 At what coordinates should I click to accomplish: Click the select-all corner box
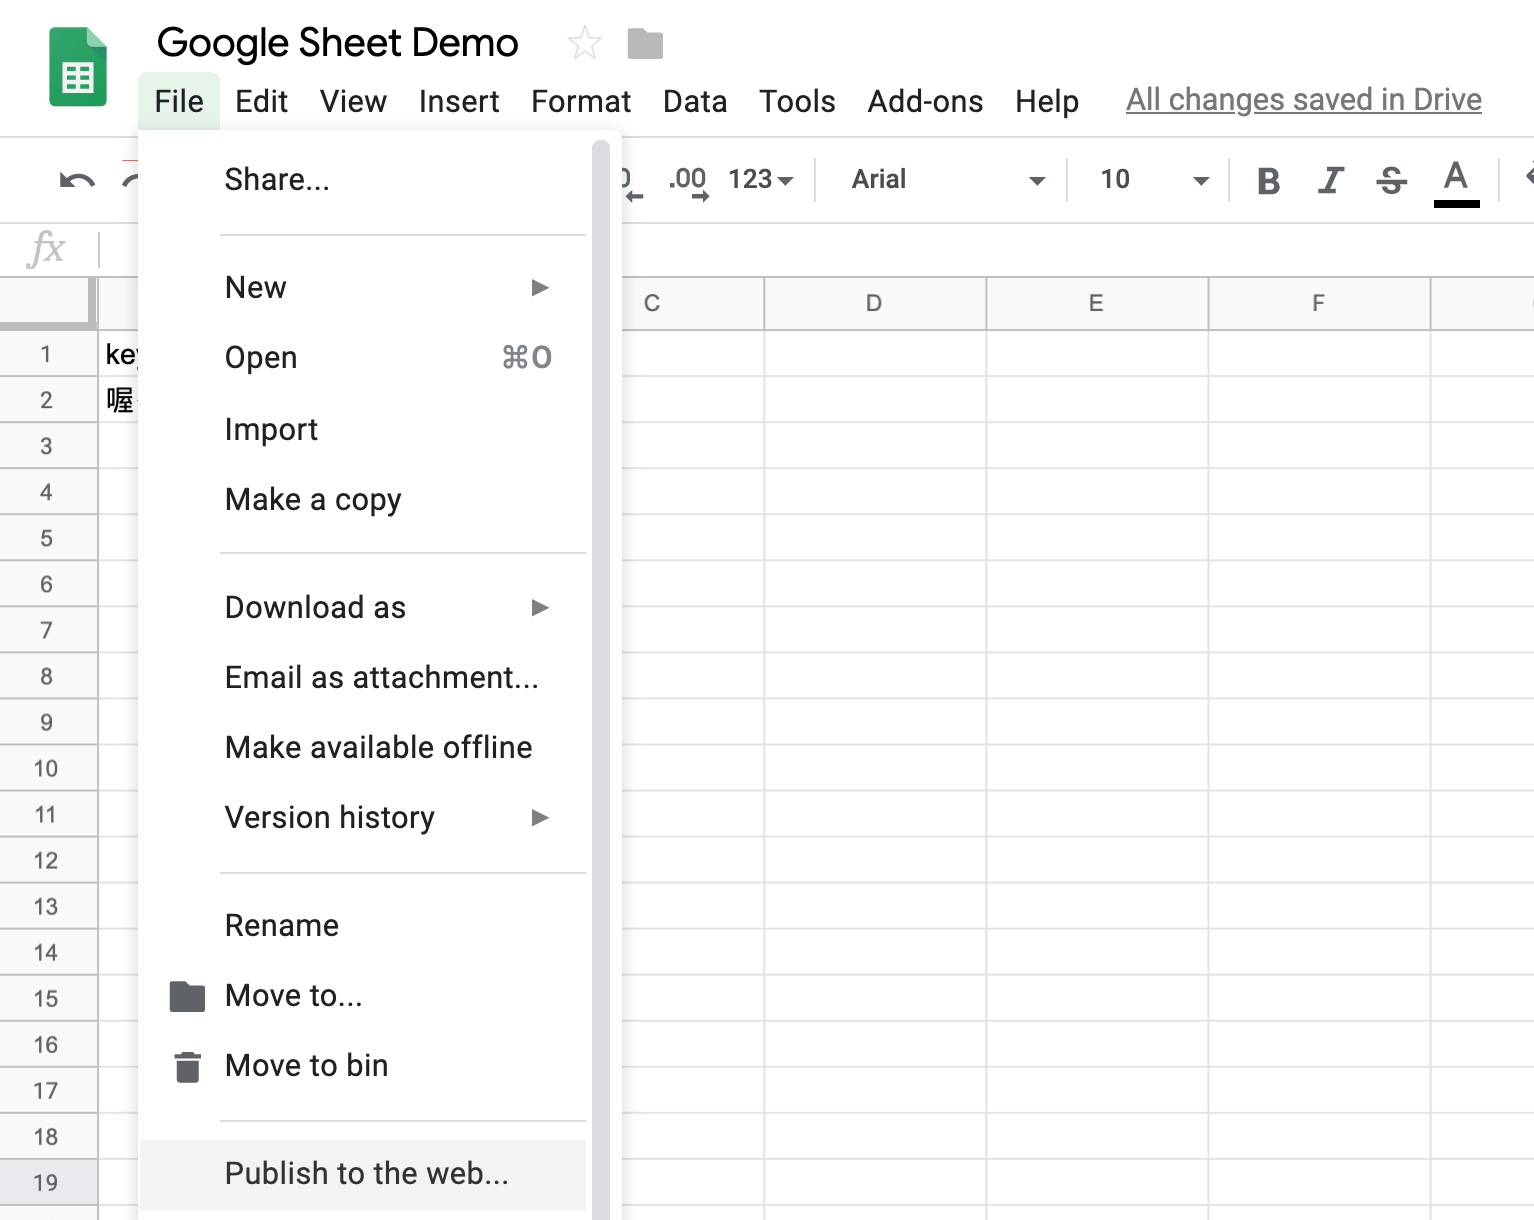pyautogui.click(x=48, y=303)
